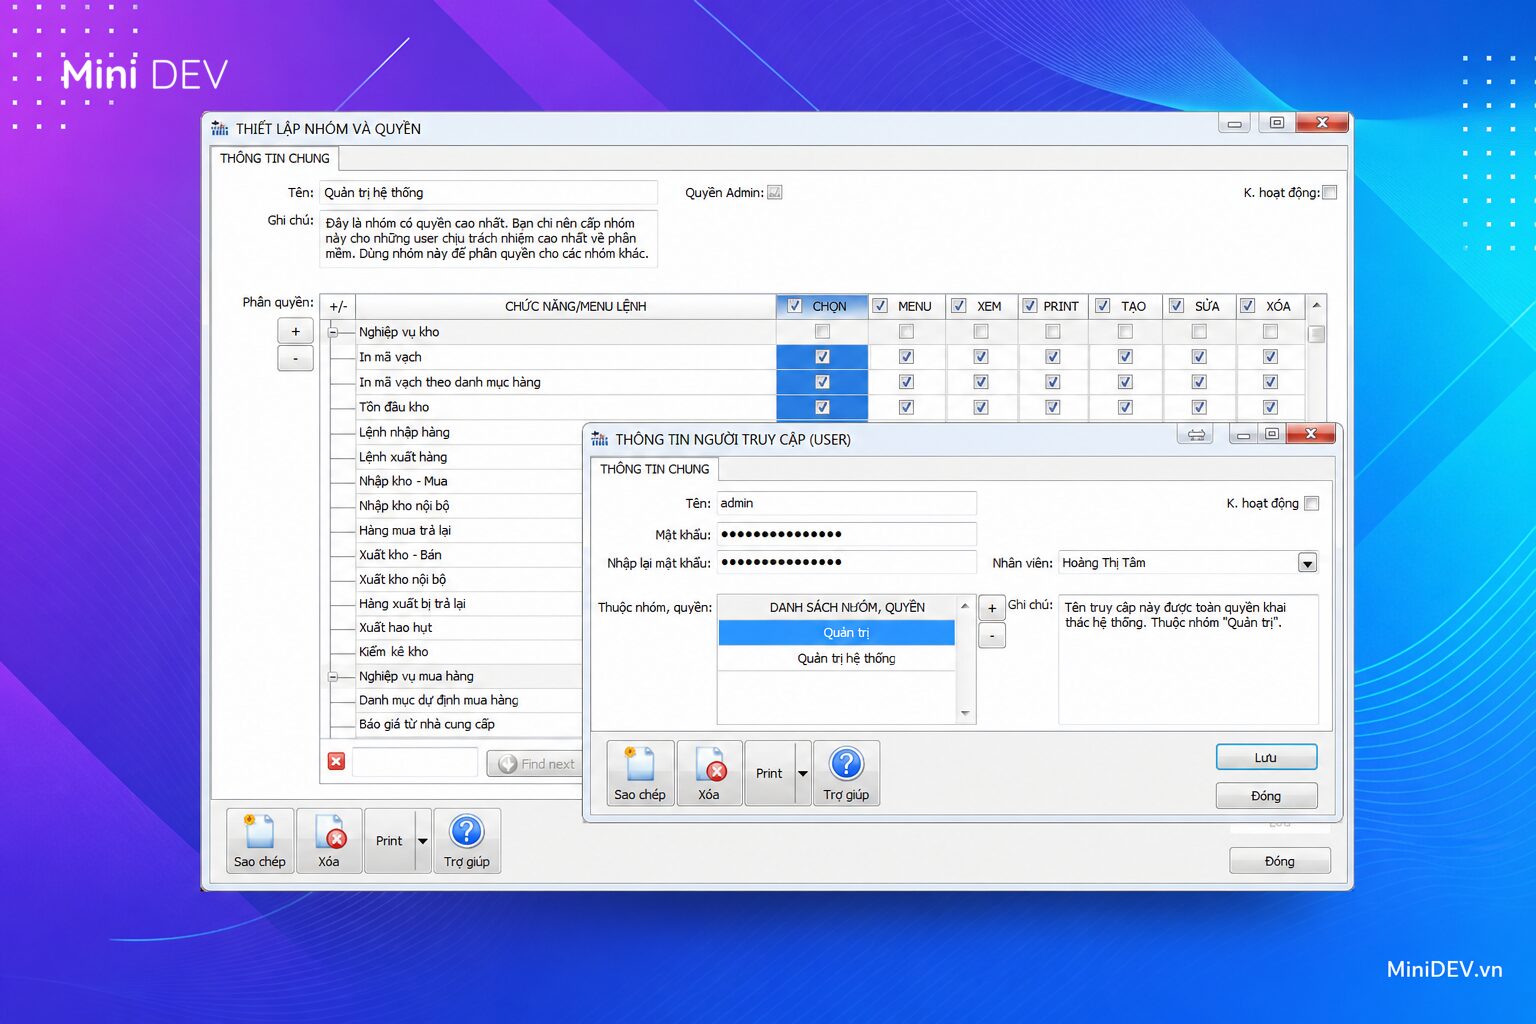Click Print button in group window
This screenshot has height=1024, width=1536.
point(389,841)
